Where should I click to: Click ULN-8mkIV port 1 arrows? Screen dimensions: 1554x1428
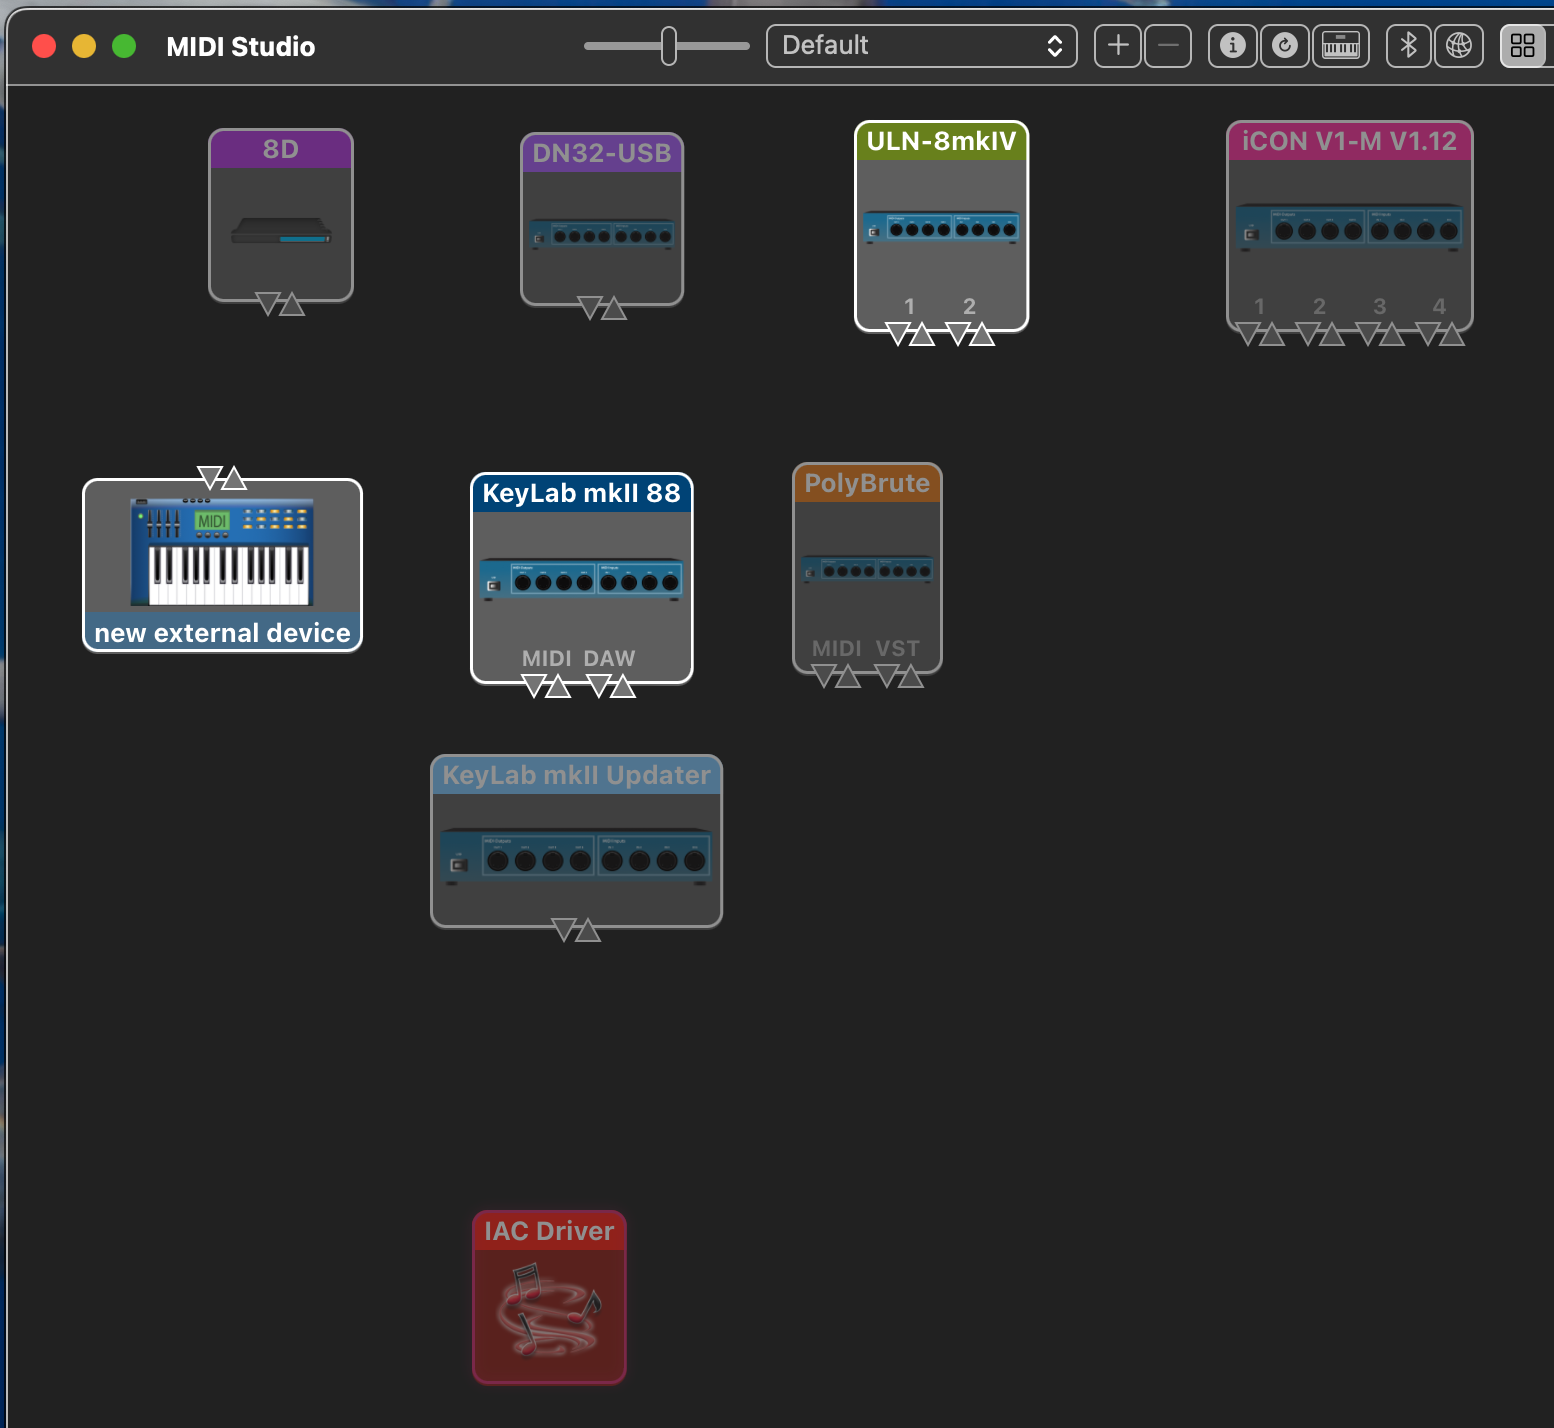coord(910,334)
